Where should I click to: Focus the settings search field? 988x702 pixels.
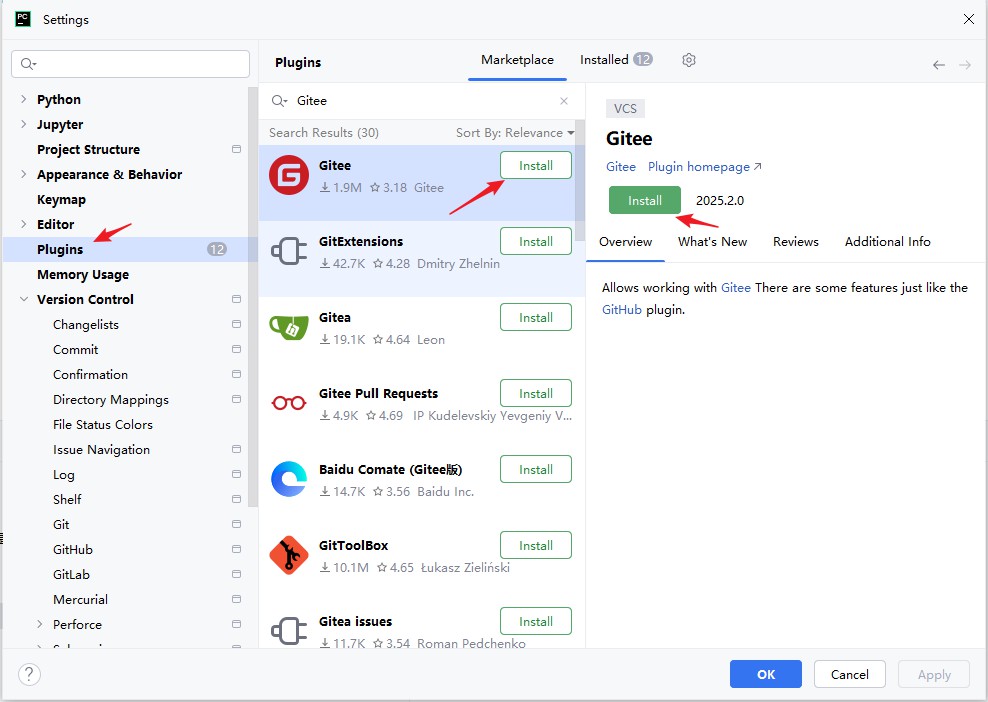130,64
